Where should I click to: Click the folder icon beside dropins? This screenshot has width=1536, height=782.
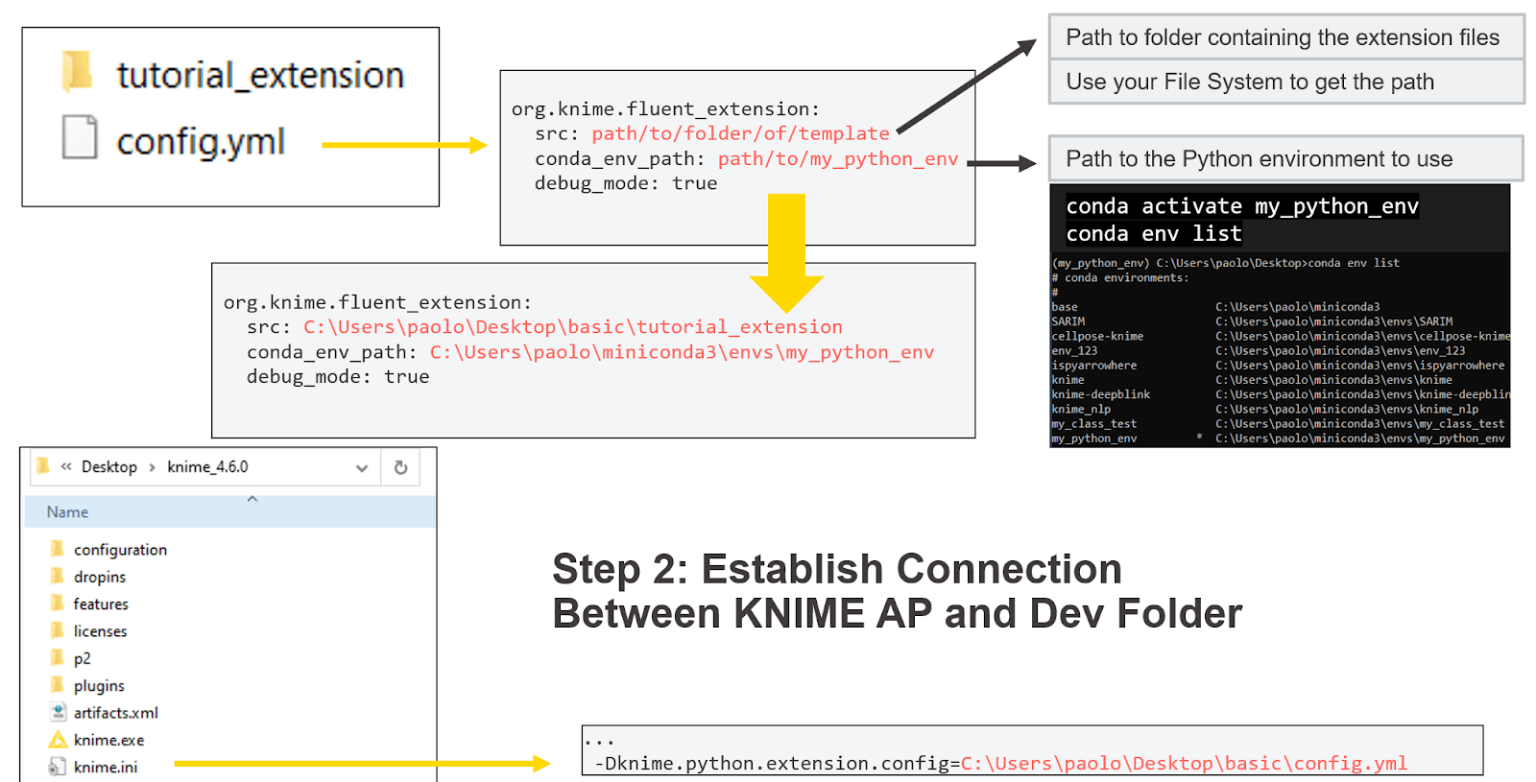point(57,576)
